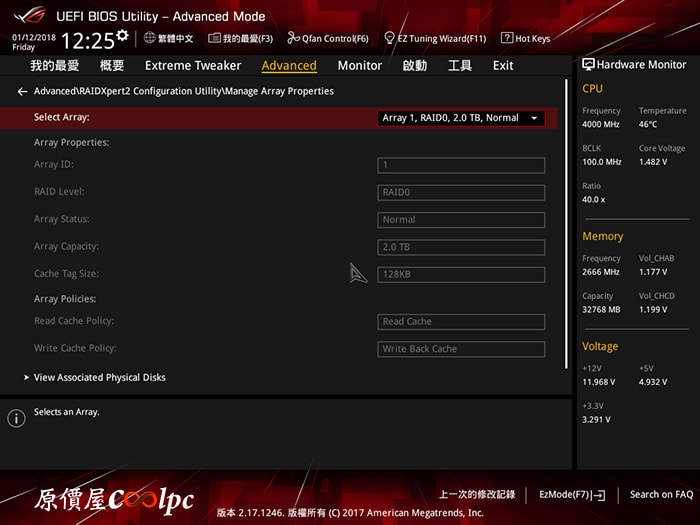This screenshot has width=700, height=525.
Task: Click the +5V value 4.932 V
Action: click(x=653, y=382)
